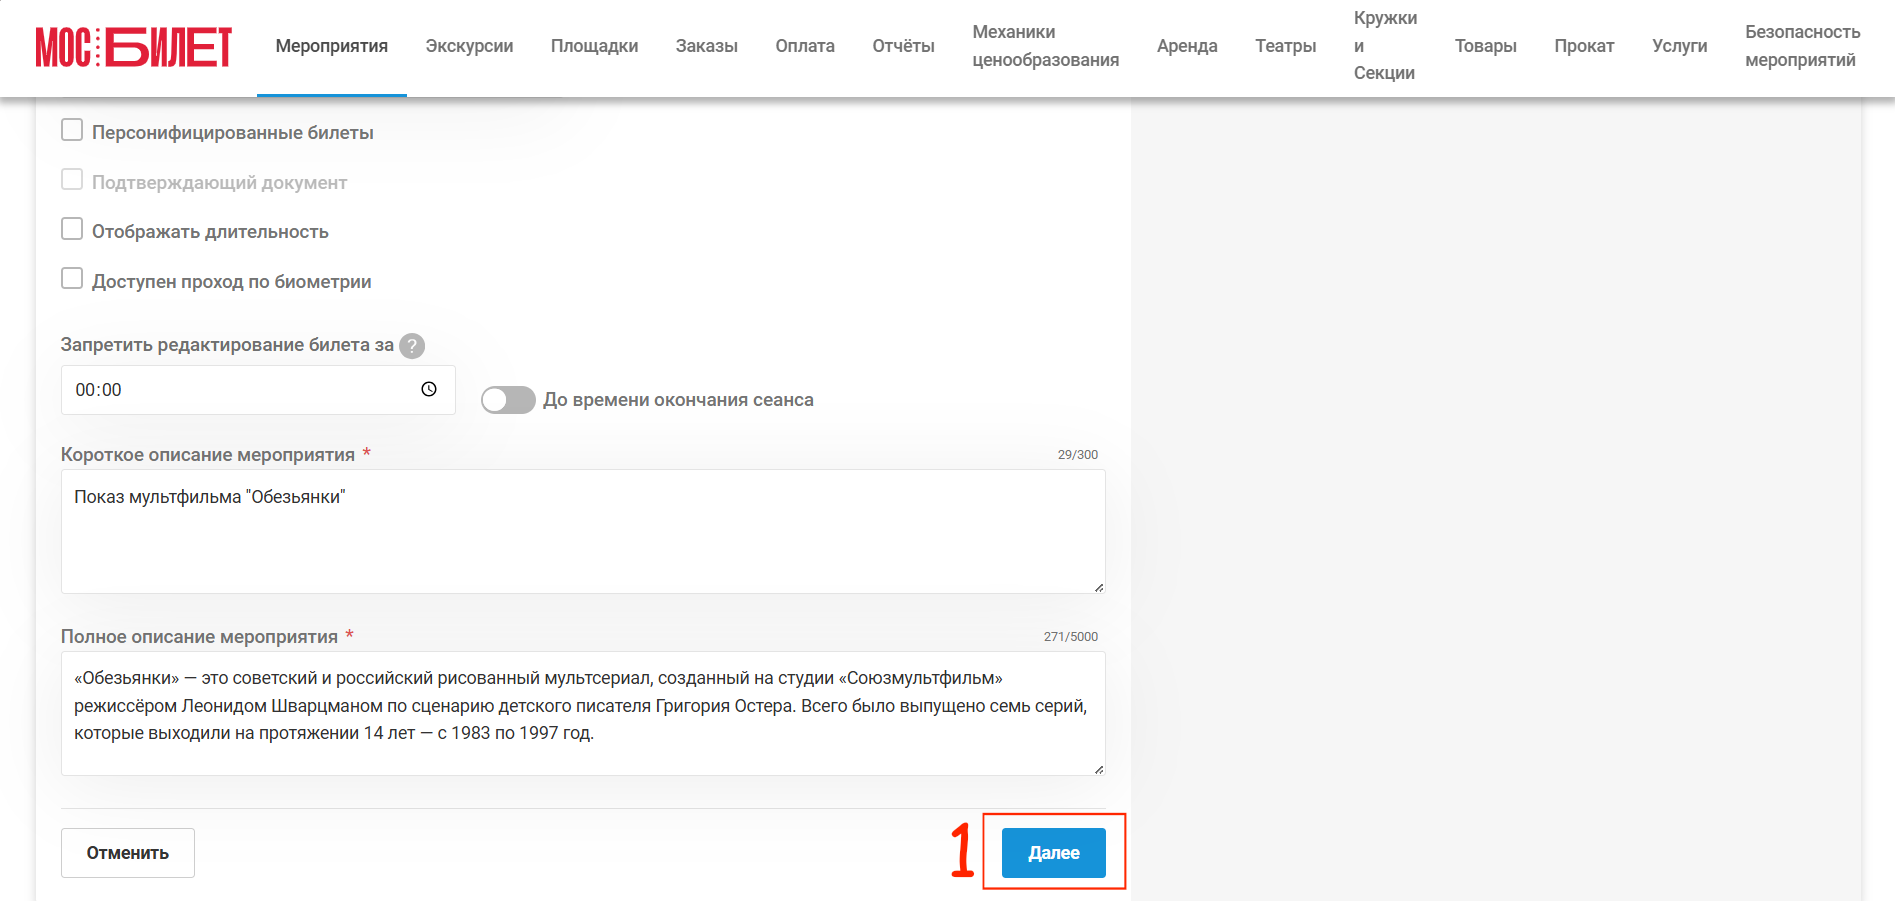Click the question mark help icon
Screen dimensions: 1895x901
pyautogui.click(x=412, y=345)
